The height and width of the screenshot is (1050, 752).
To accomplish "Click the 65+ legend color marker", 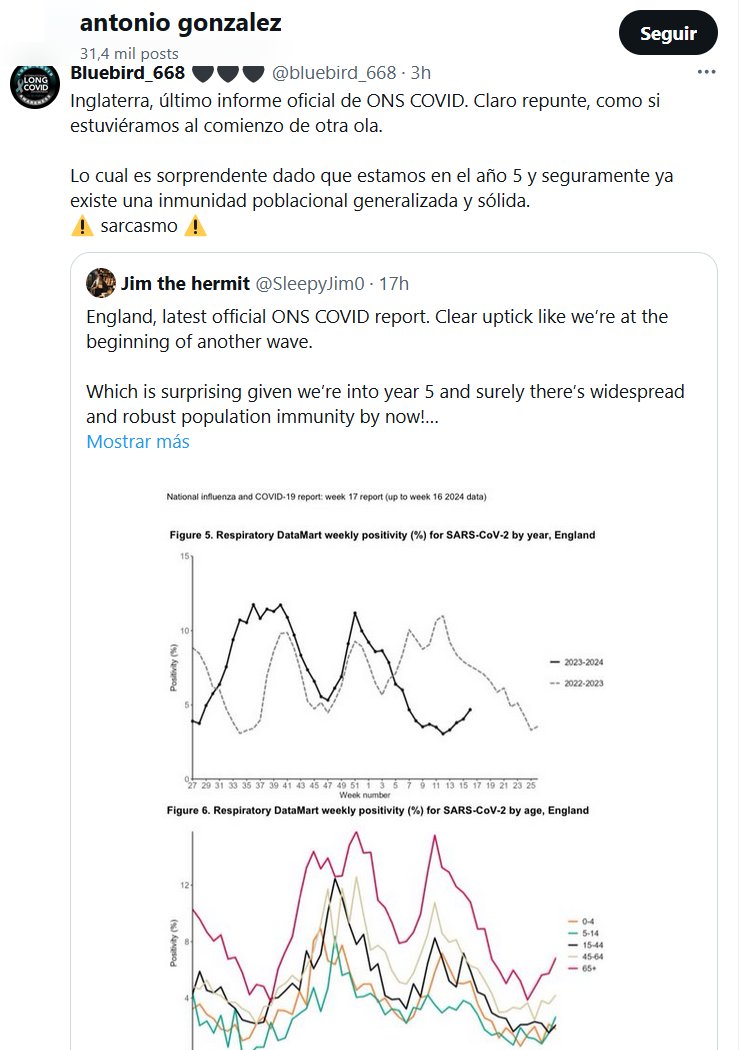I will pos(572,969).
